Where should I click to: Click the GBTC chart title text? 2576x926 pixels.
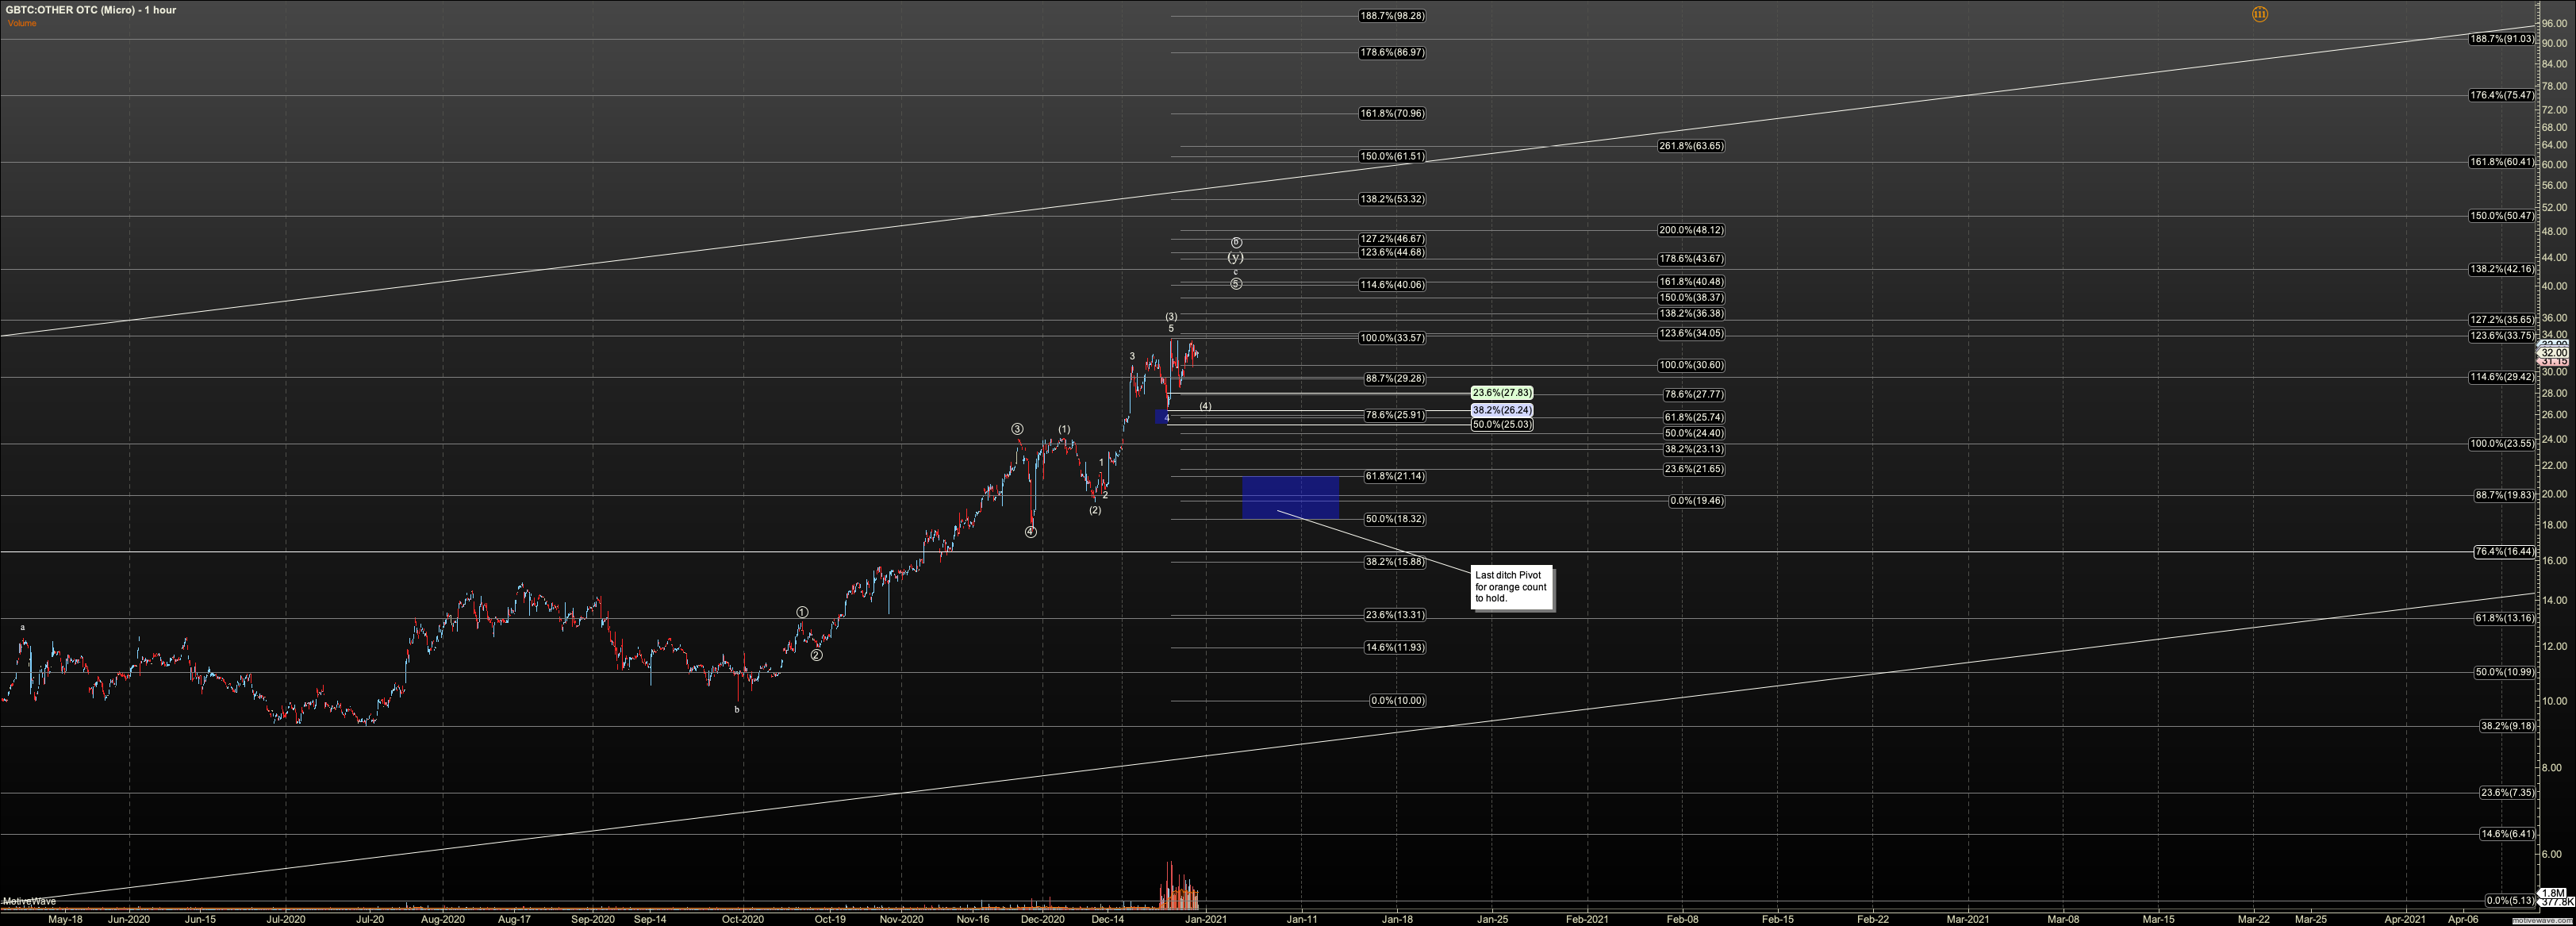tap(90, 10)
